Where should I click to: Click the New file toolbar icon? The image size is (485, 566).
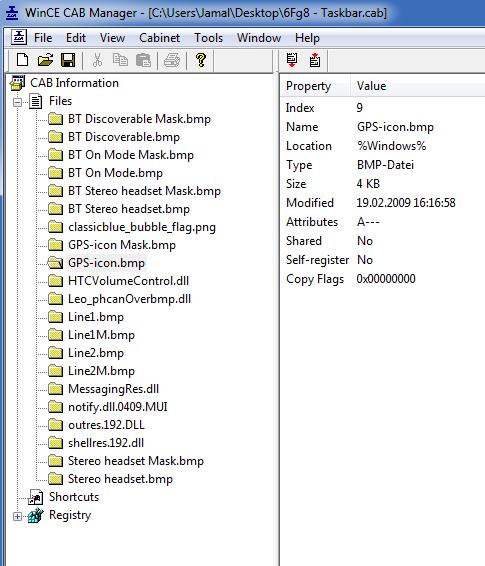coord(22,60)
